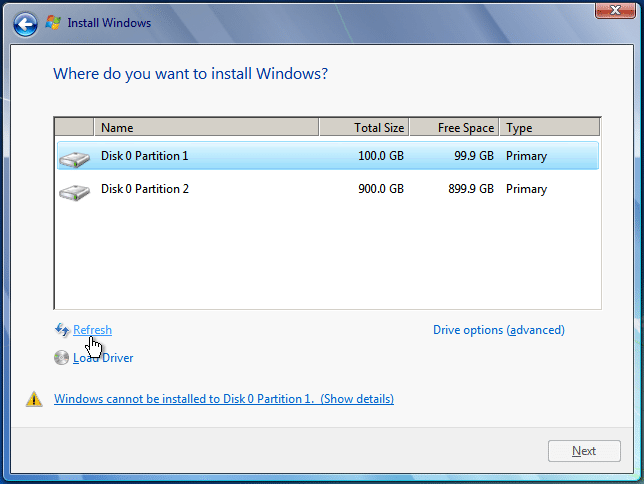Click the Refresh arrows icon
The height and width of the screenshot is (484, 644).
[x=62, y=330]
